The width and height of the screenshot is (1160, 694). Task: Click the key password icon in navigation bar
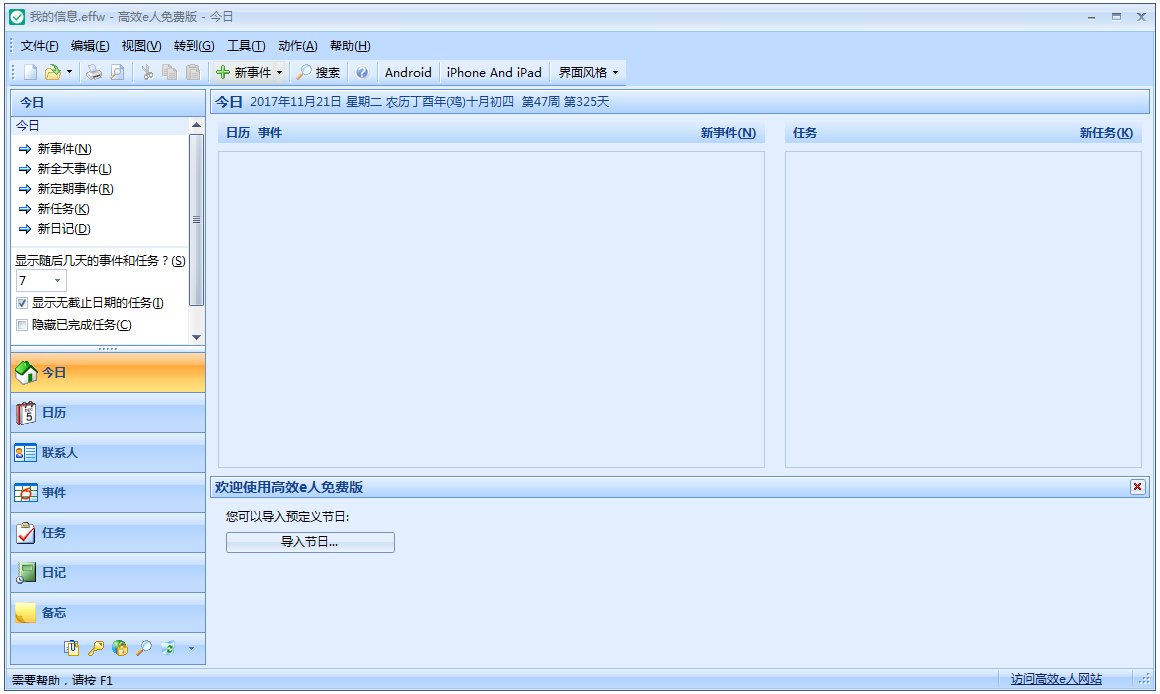96,648
